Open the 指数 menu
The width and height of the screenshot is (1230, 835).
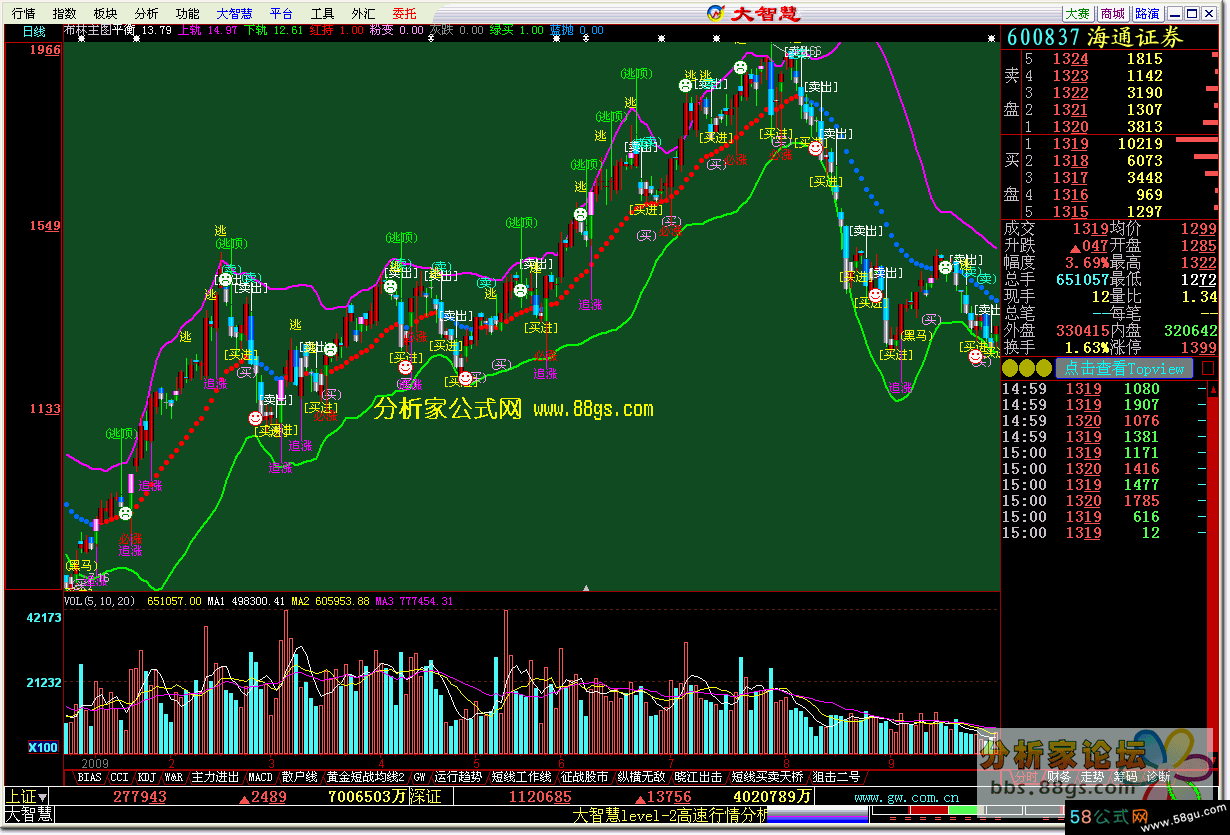[64, 13]
